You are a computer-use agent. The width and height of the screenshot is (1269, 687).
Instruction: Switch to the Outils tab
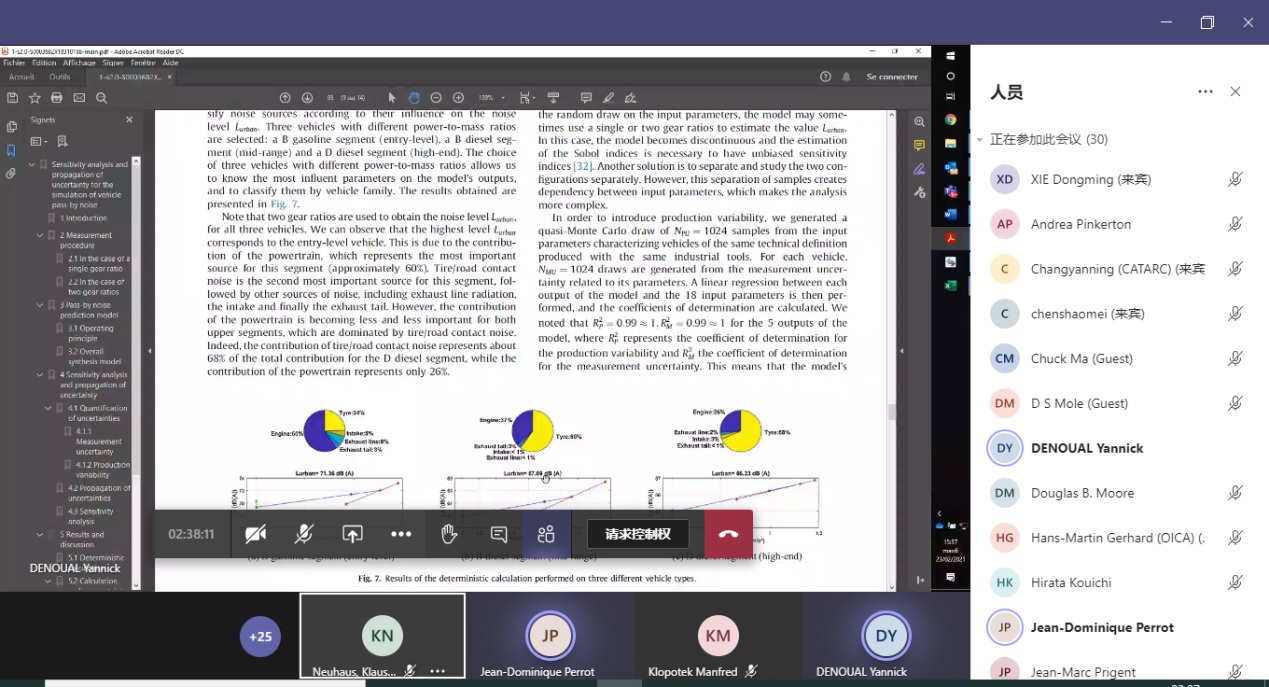coord(60,77)
